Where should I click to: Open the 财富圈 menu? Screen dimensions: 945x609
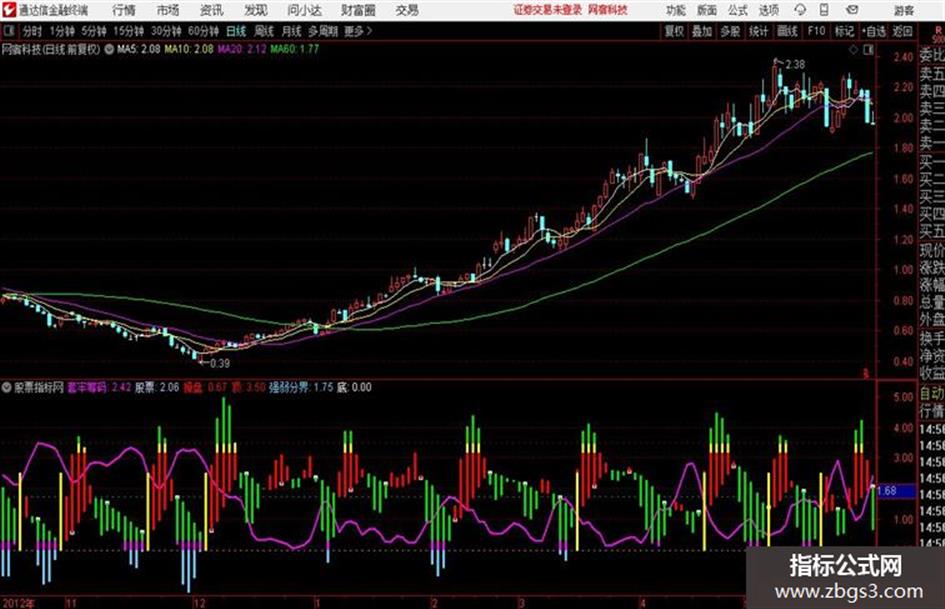pyautogui.click(x=358, y=10)
